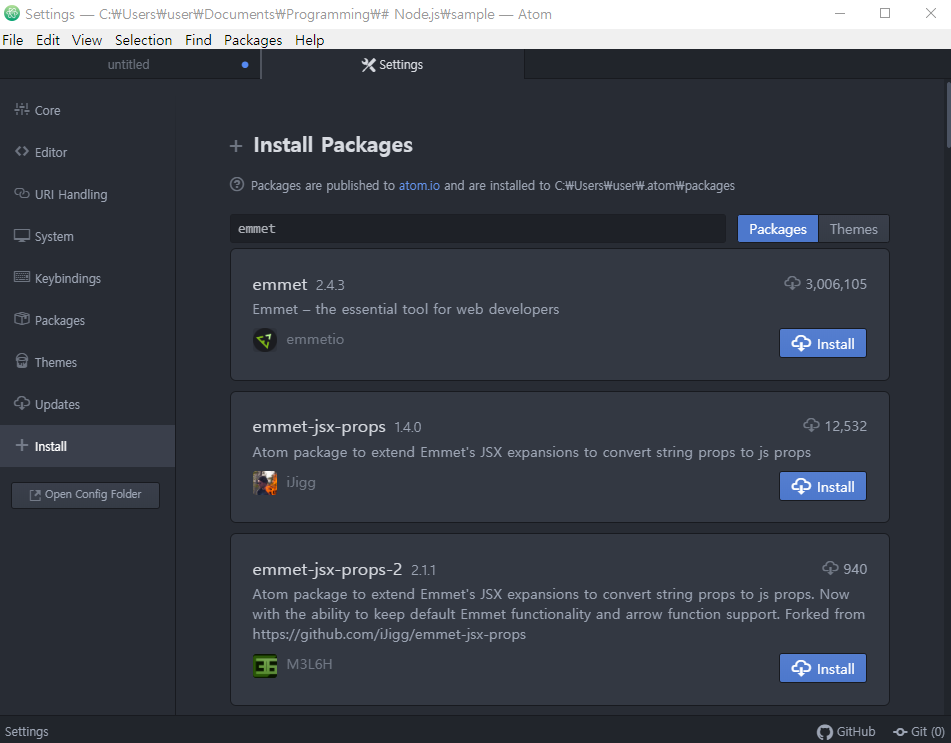Open the Selection menu

[143, 40]
